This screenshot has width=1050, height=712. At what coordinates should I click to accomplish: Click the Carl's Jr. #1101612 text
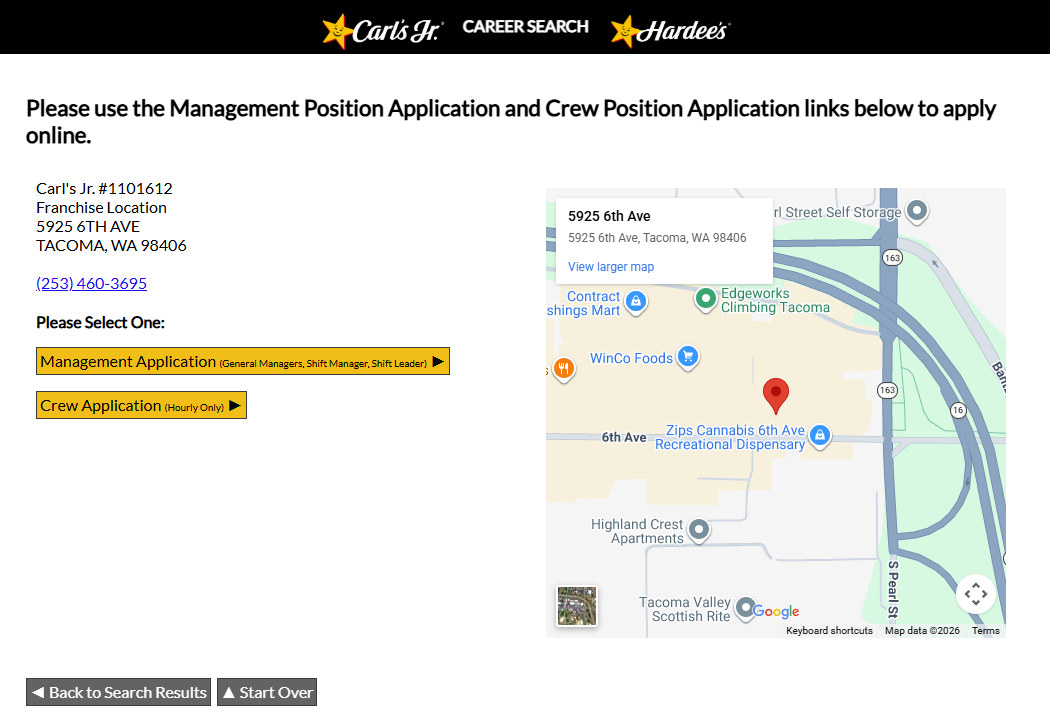tap(104, 189)
